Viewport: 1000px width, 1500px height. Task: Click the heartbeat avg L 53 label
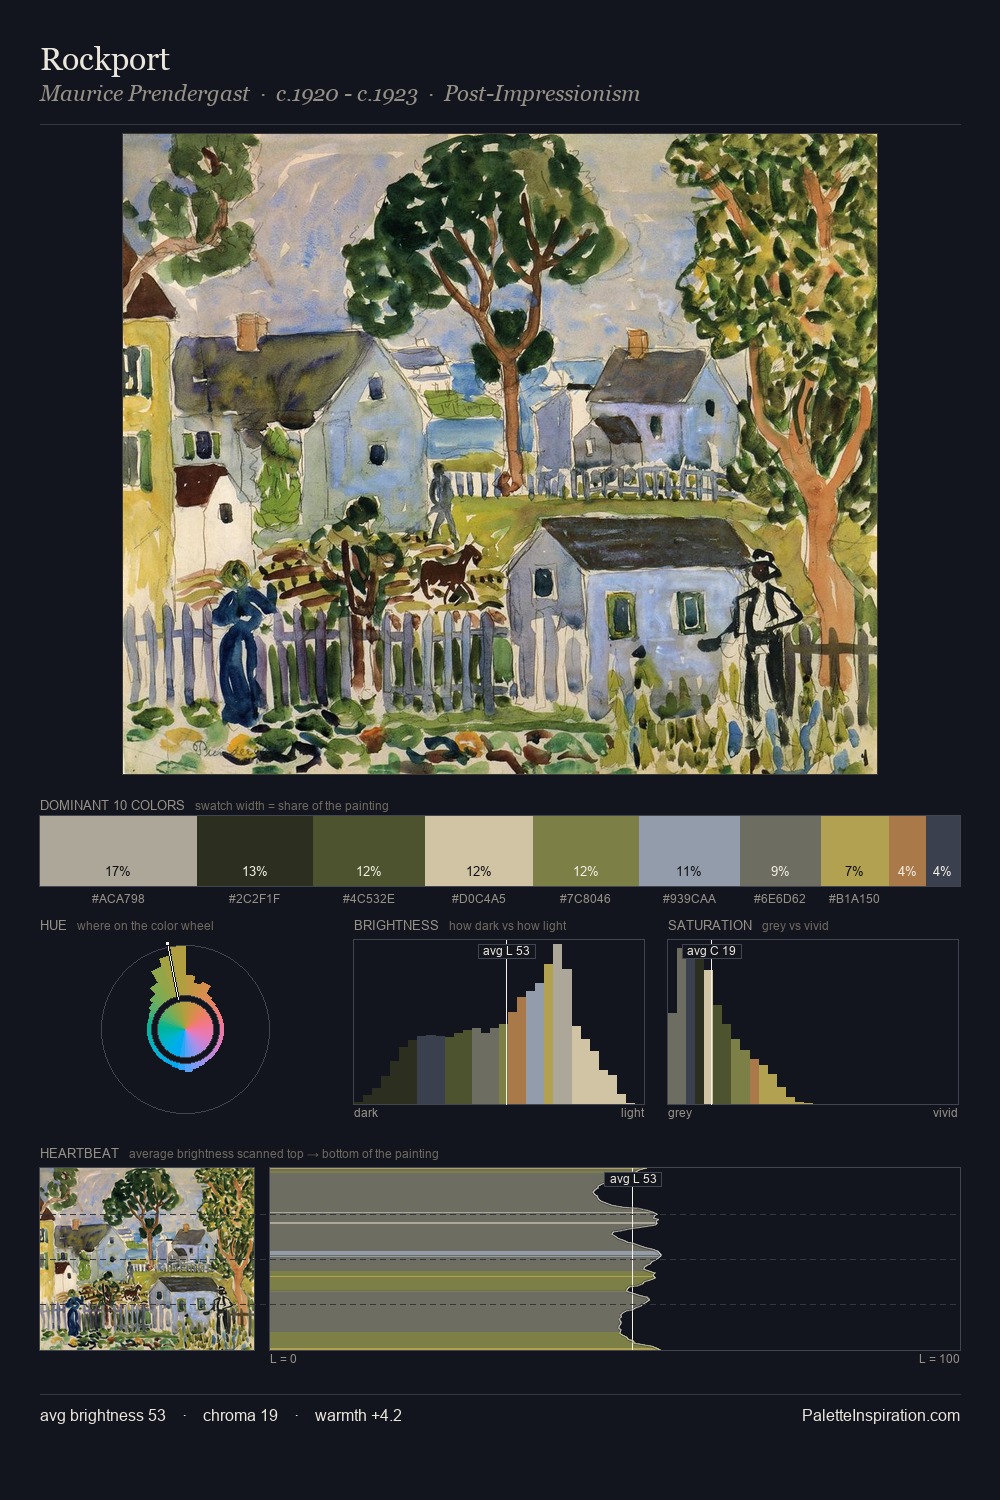click(633, 1179)
